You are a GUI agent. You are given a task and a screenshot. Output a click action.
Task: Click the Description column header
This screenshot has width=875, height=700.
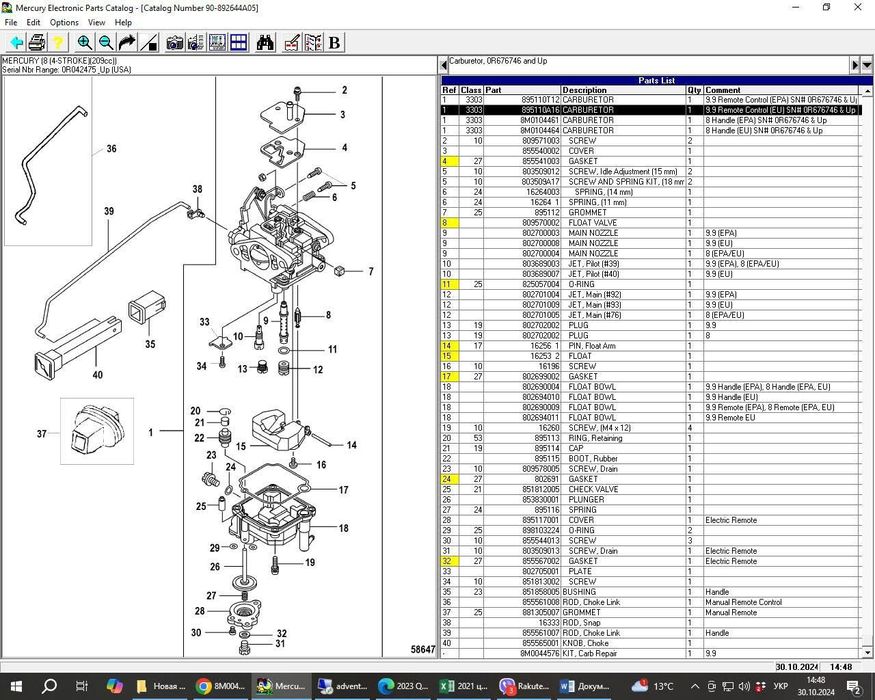pos(623,90)
